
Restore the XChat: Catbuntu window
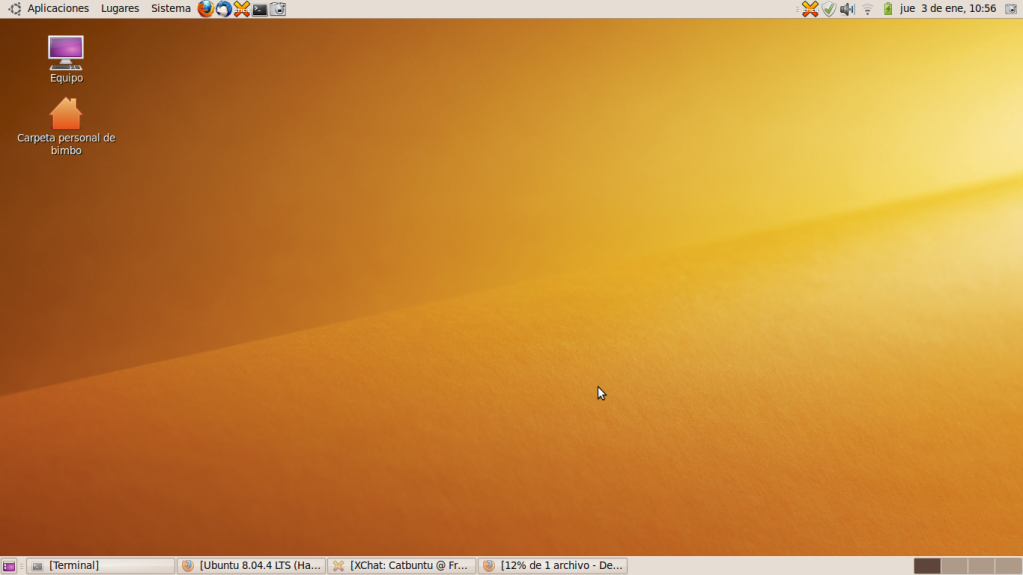point(402,566)
